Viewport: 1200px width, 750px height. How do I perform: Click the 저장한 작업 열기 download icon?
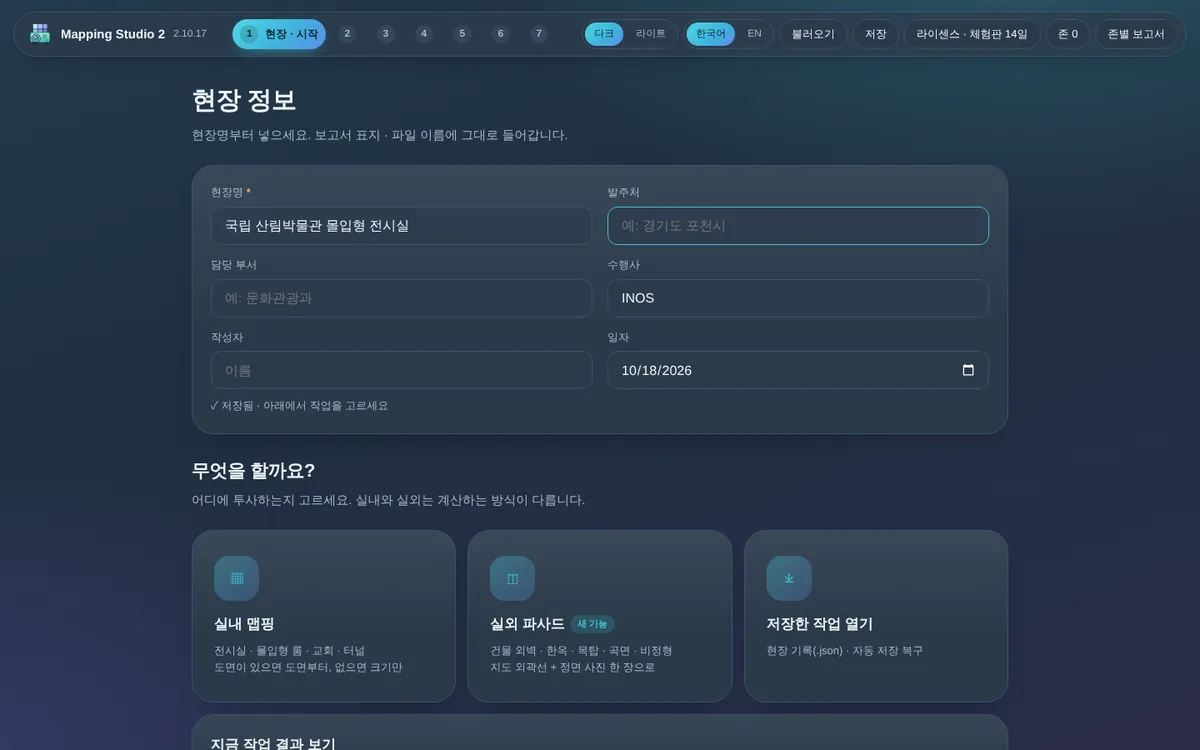click(789, 578)
